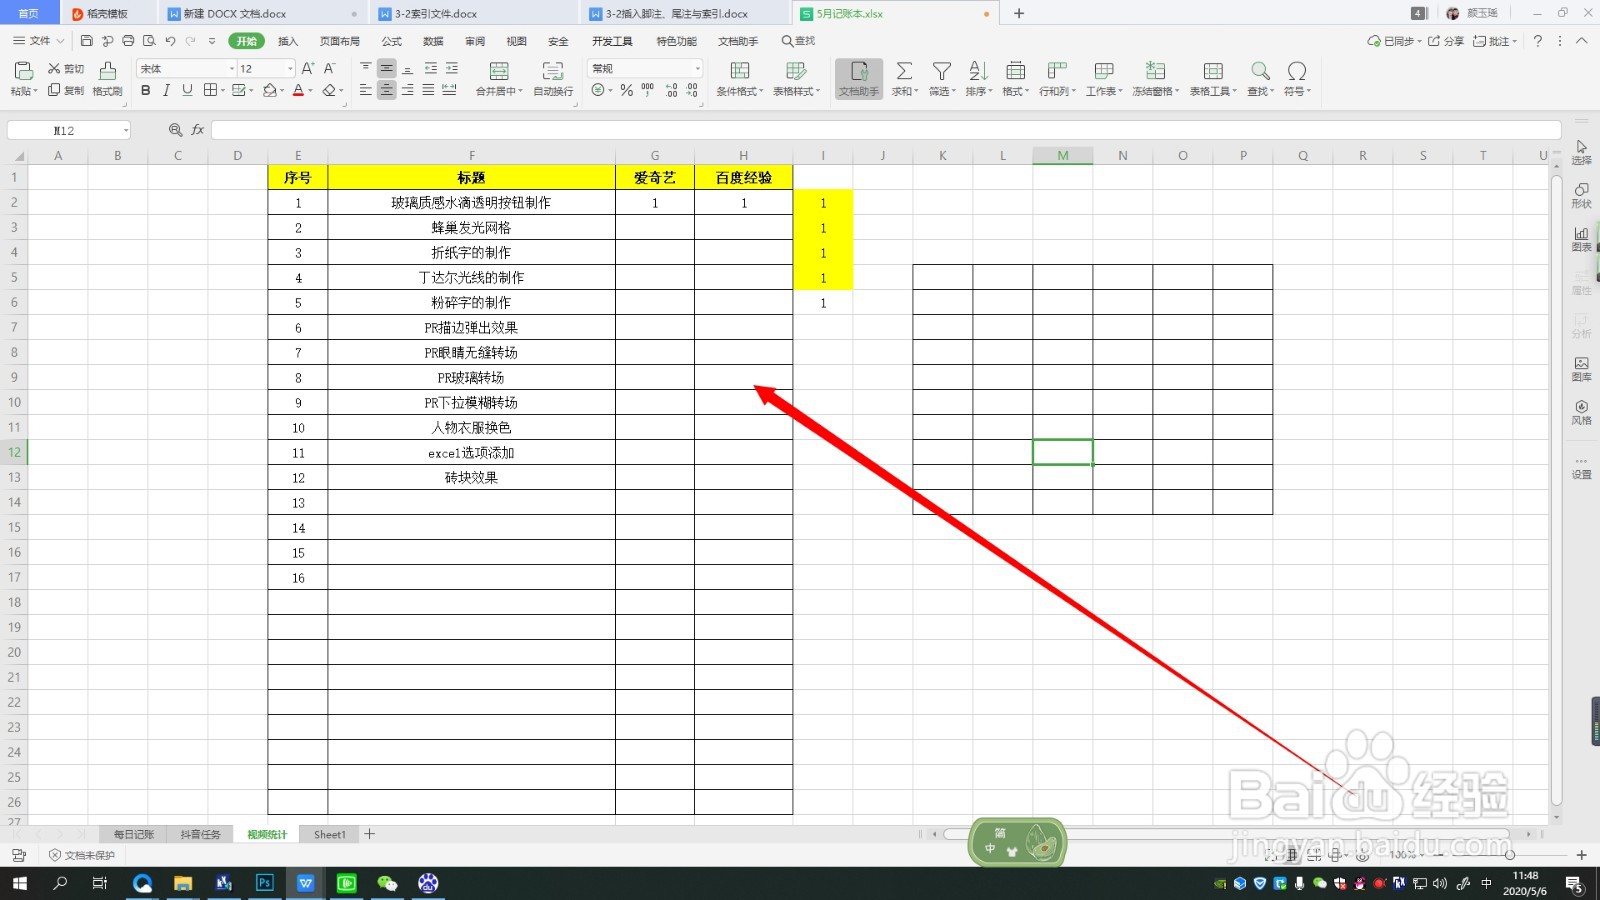Open the Page Layout (页面布局) tab

(x=340, y=41)
